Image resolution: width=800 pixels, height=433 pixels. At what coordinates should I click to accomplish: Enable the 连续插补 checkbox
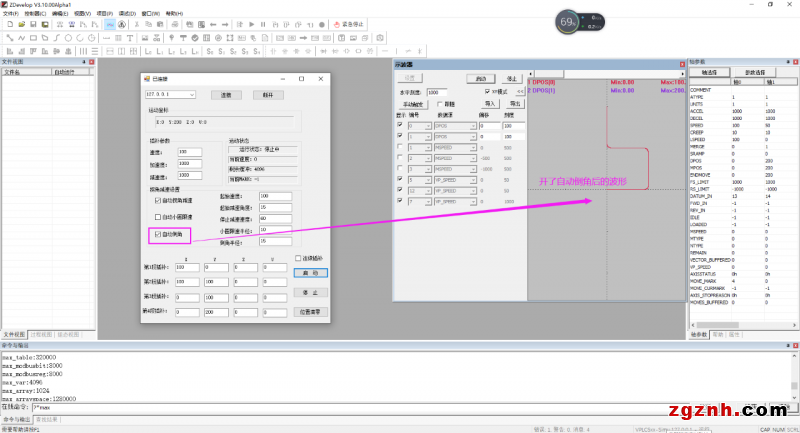(297, 258)
